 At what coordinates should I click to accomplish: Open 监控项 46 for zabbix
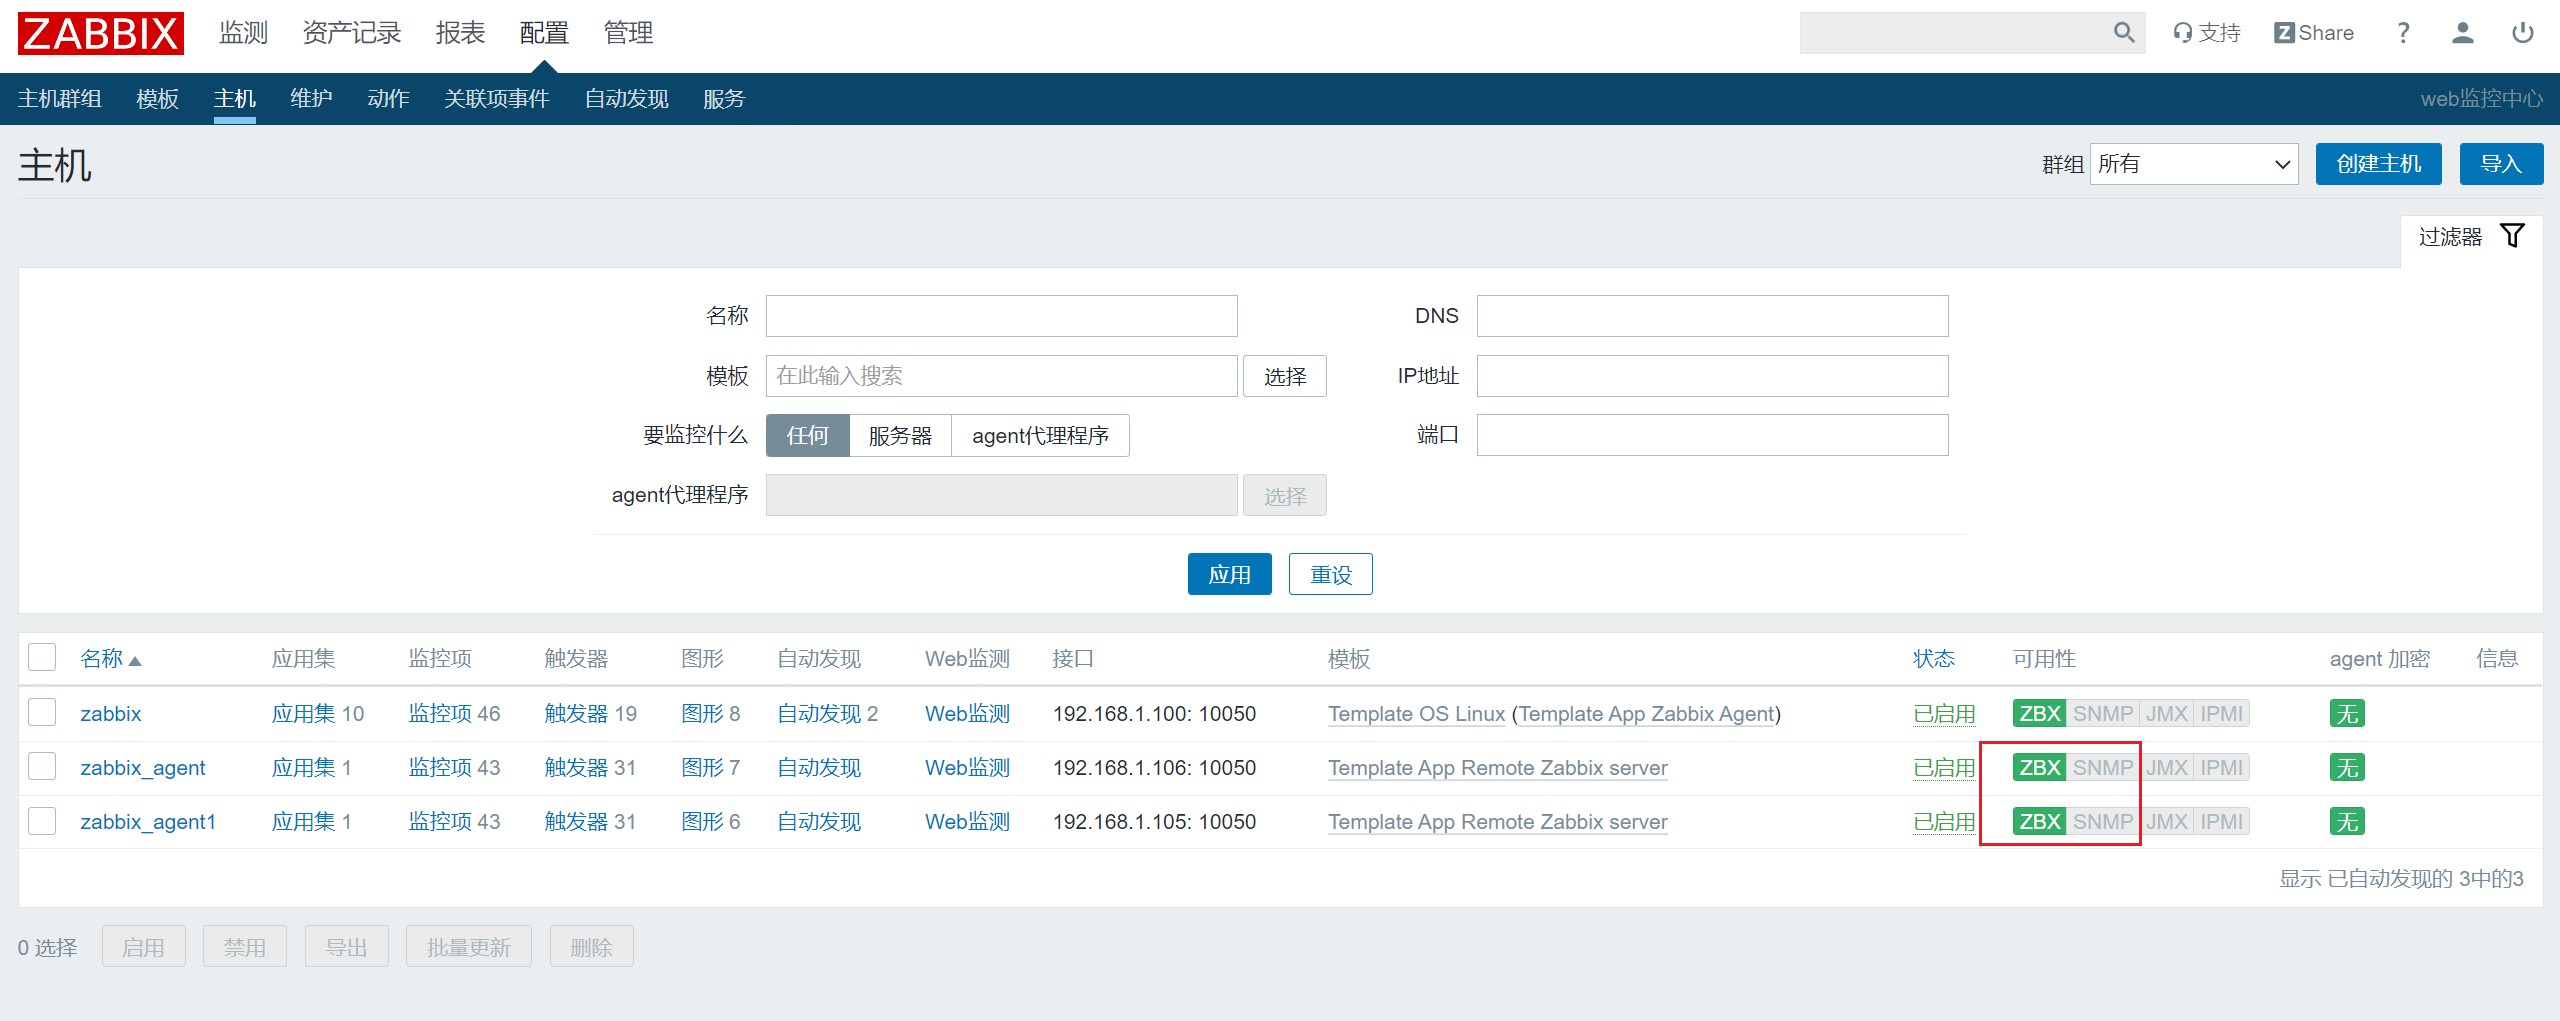[x=454, y=714]
